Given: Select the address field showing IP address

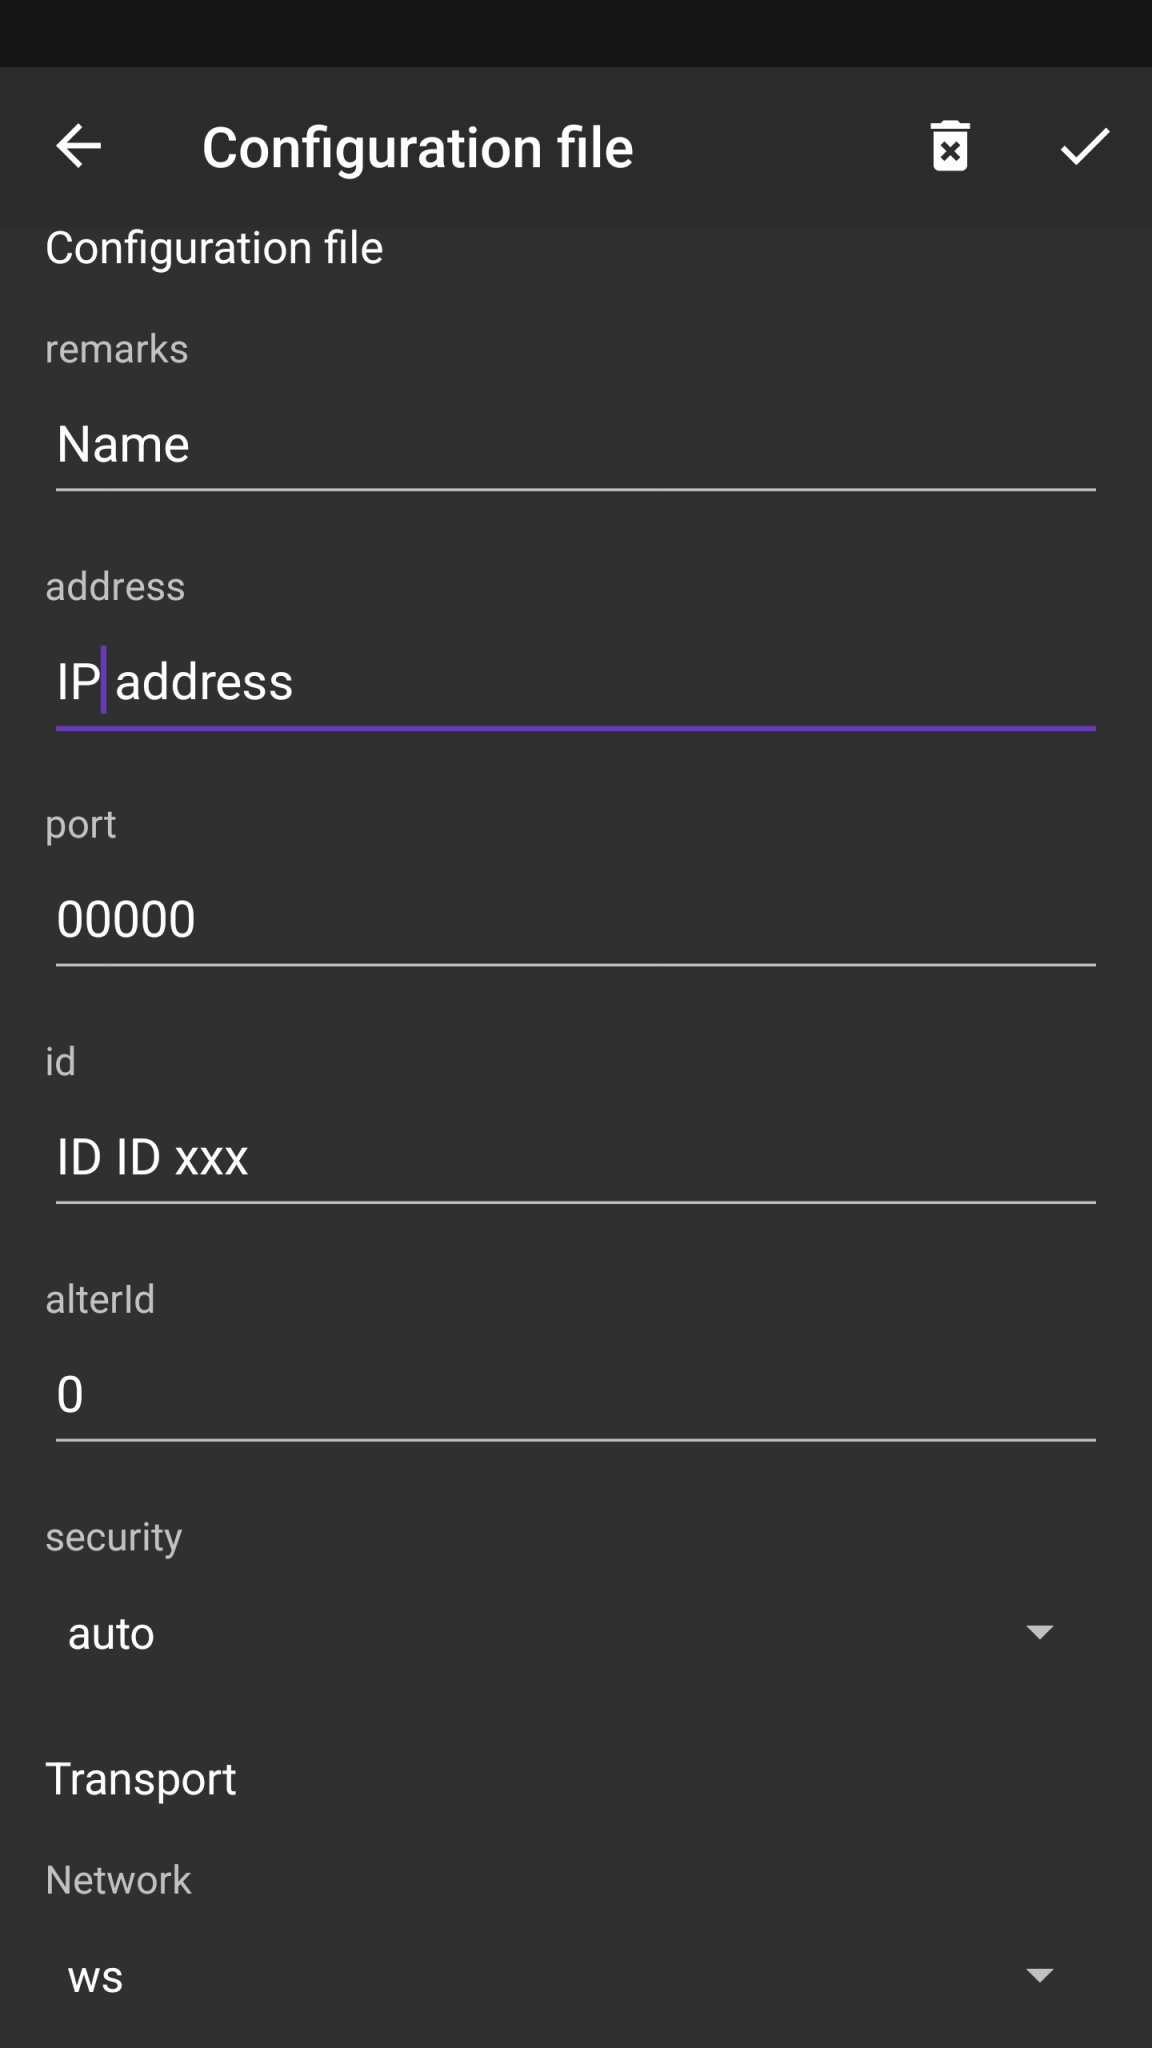Looking at the screenshot, I should 575,681.
